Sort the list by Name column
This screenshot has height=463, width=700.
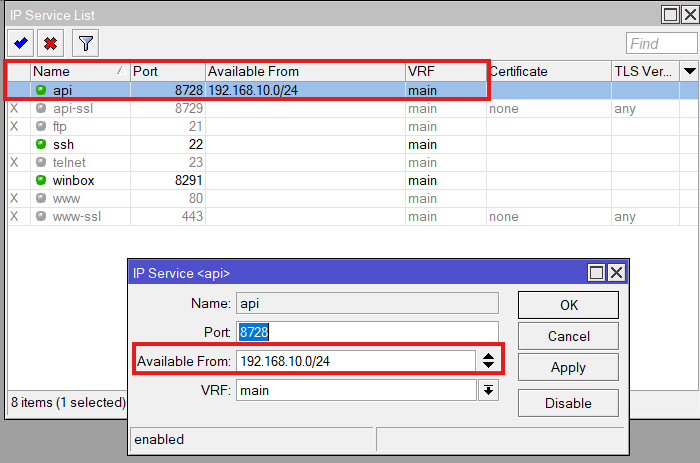tap(80, 72)
